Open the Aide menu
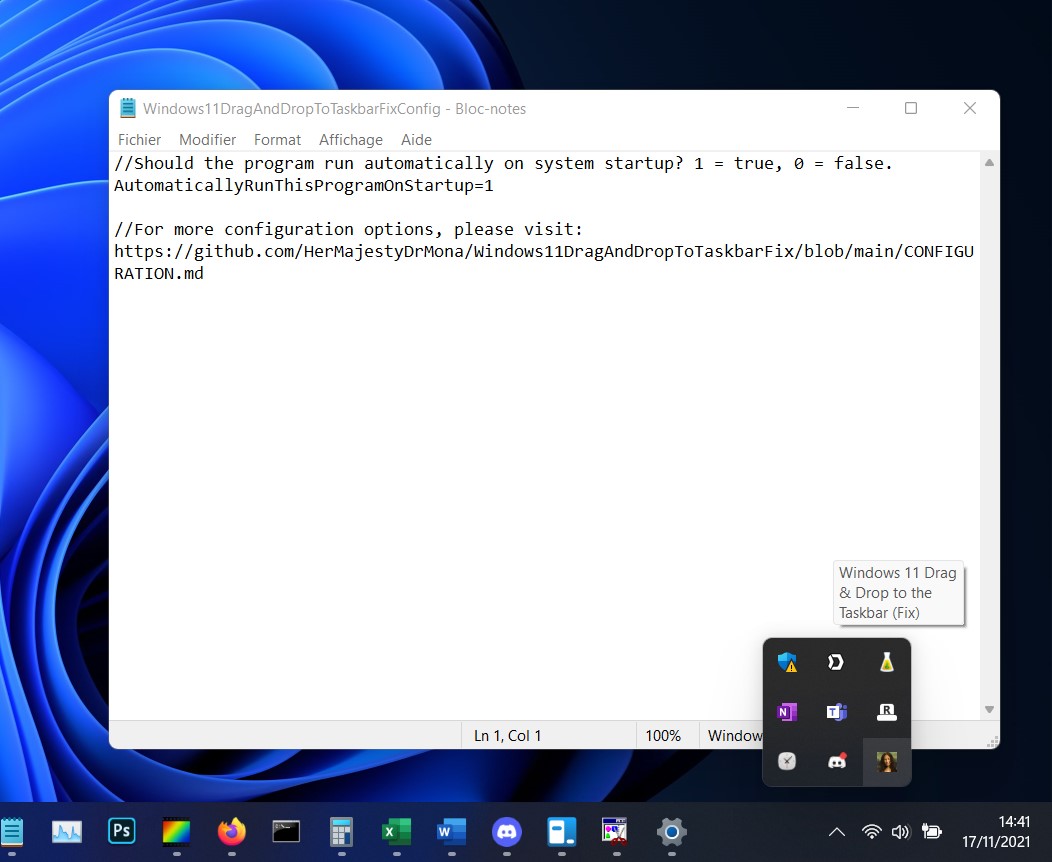Screen dimensions: 1052x862 coord(416,140)
